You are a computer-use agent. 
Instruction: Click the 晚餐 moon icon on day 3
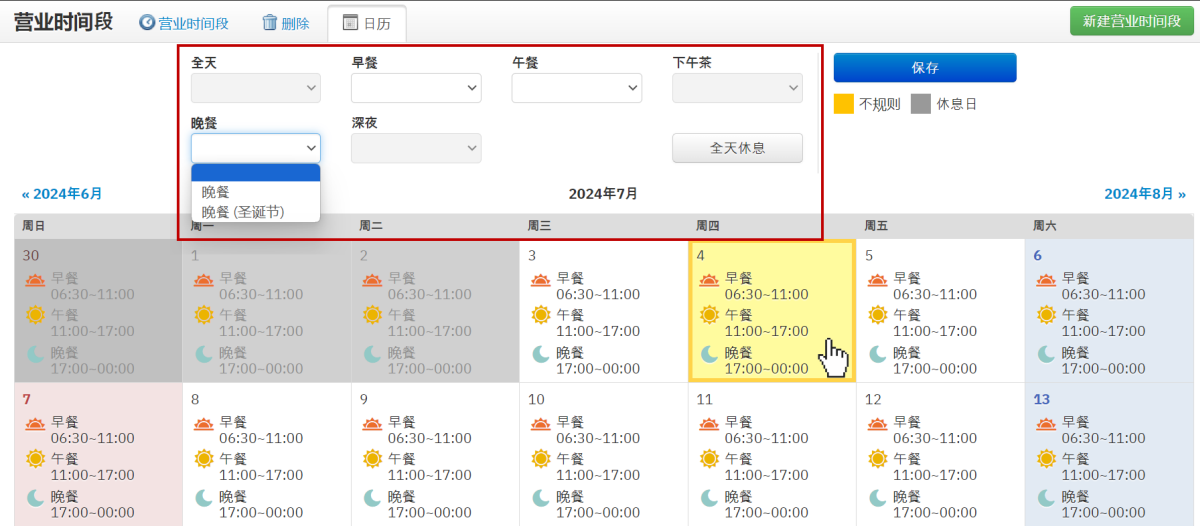pyautogui.click(x=541, y=353)
